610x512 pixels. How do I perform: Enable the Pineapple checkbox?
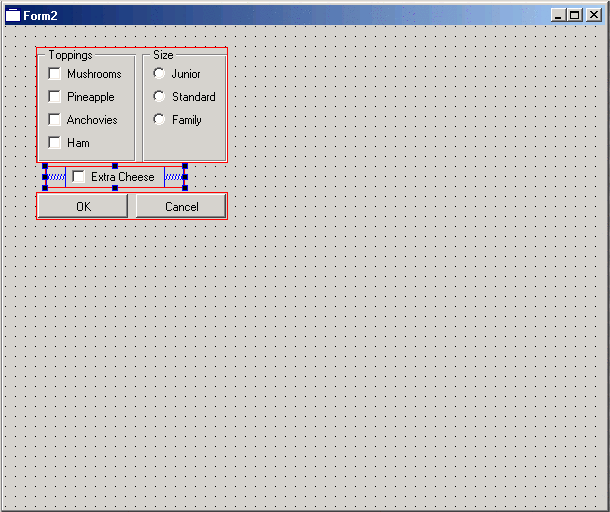point(55,97)
